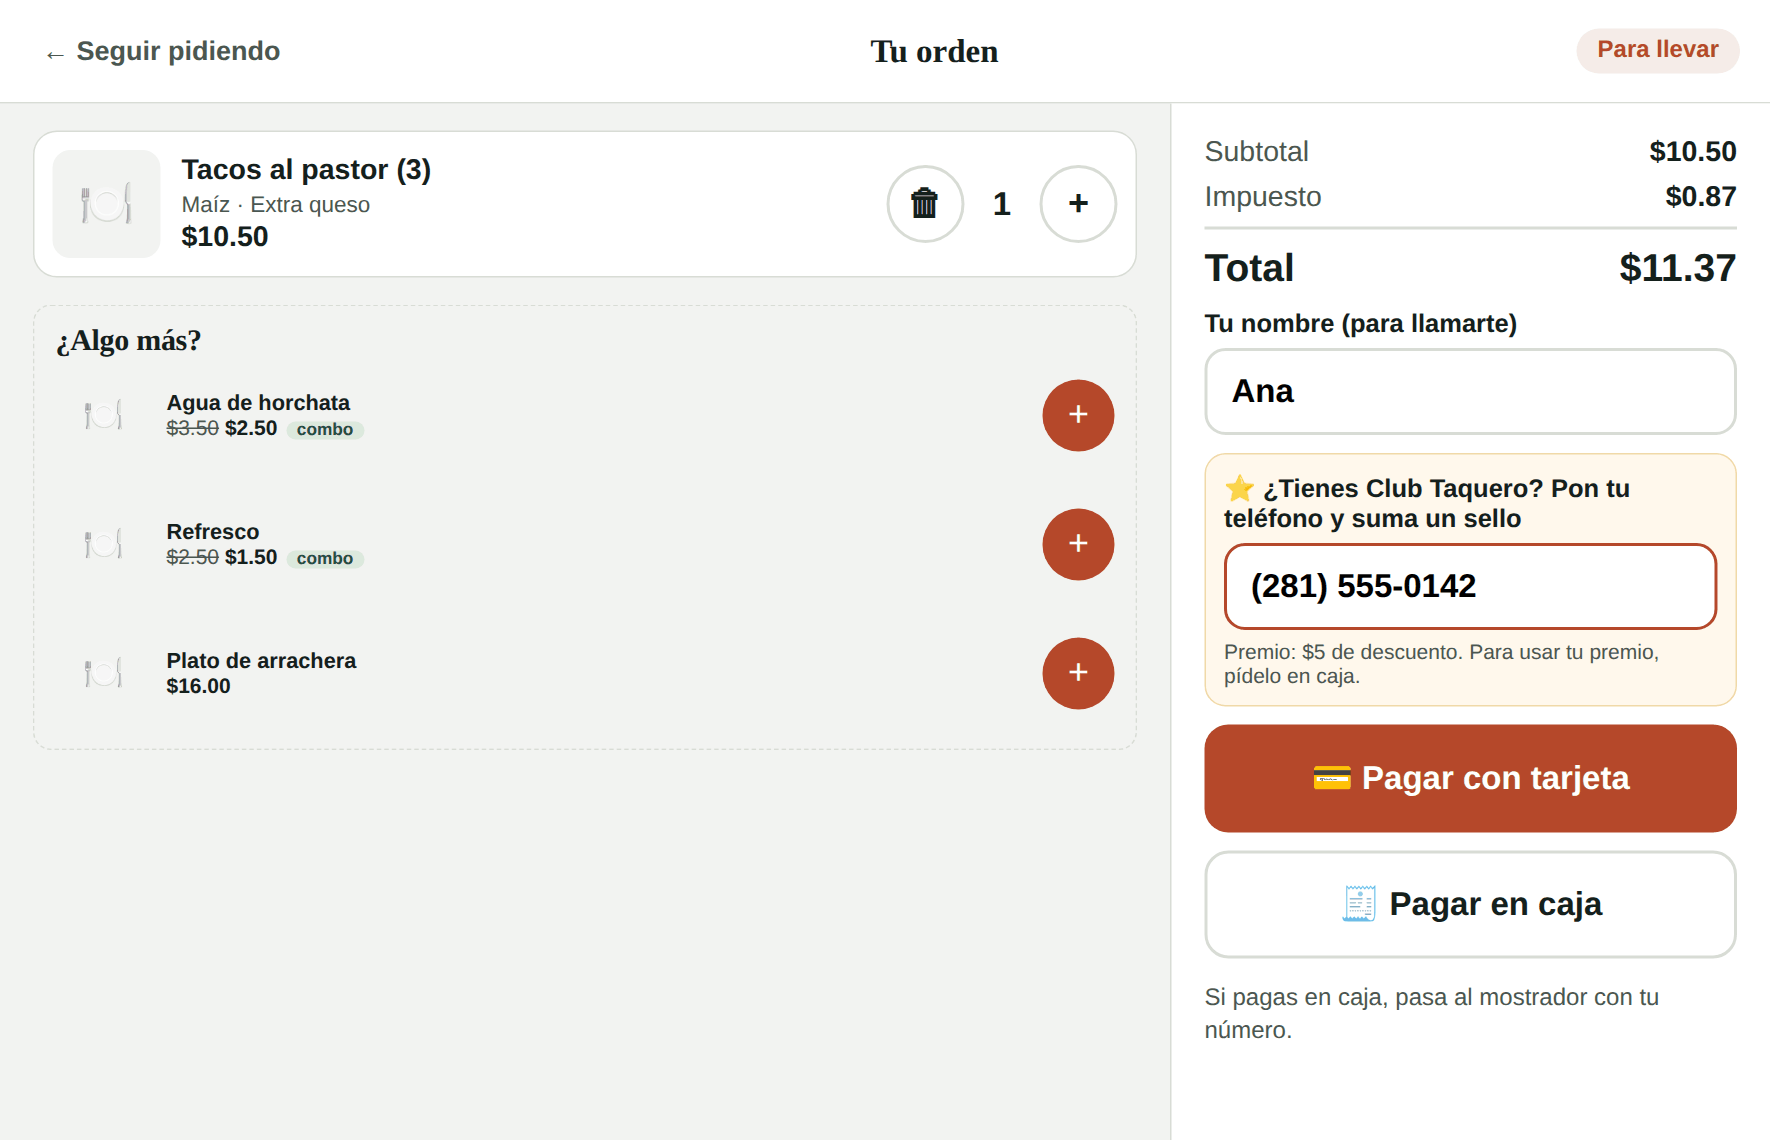Focus the name field containing Ana

tap(1470, 391)
